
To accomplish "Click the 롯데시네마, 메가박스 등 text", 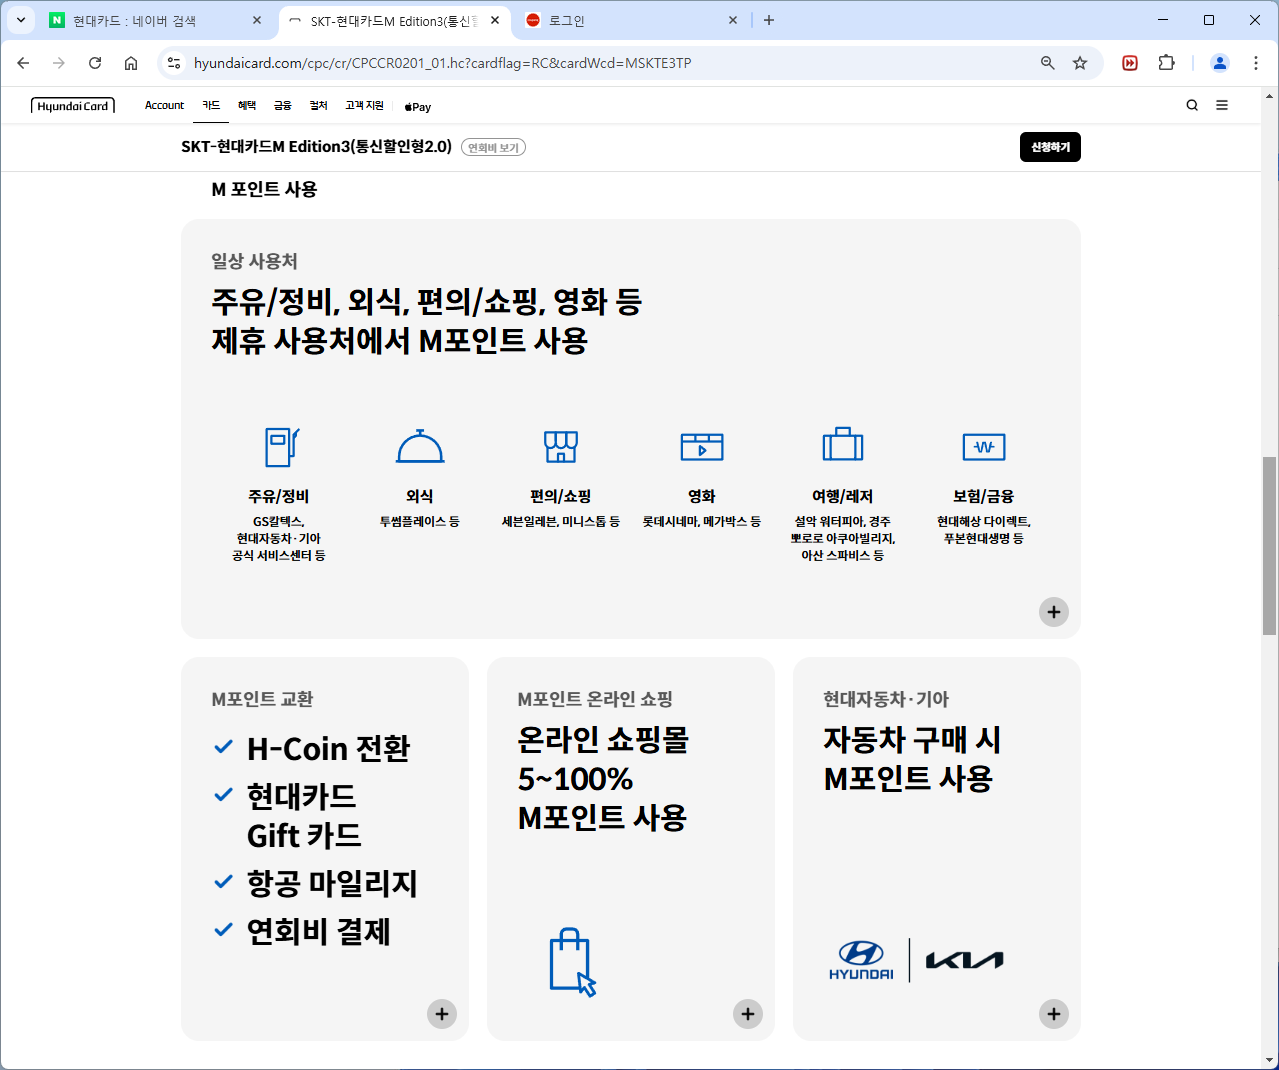I will coord(702,522).
